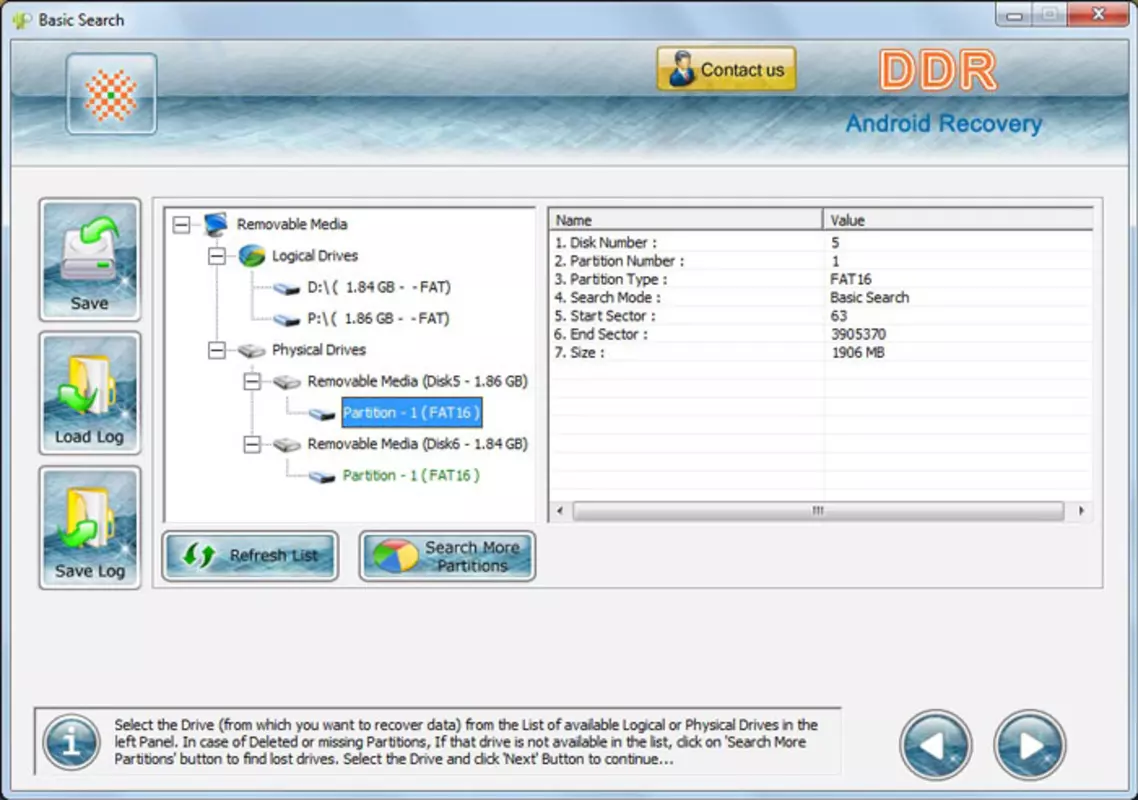This screenshot has height=800, width=1138.
Task: Select green Partition - 1 (FAT16) under Disk6
Action: [411, 475]
